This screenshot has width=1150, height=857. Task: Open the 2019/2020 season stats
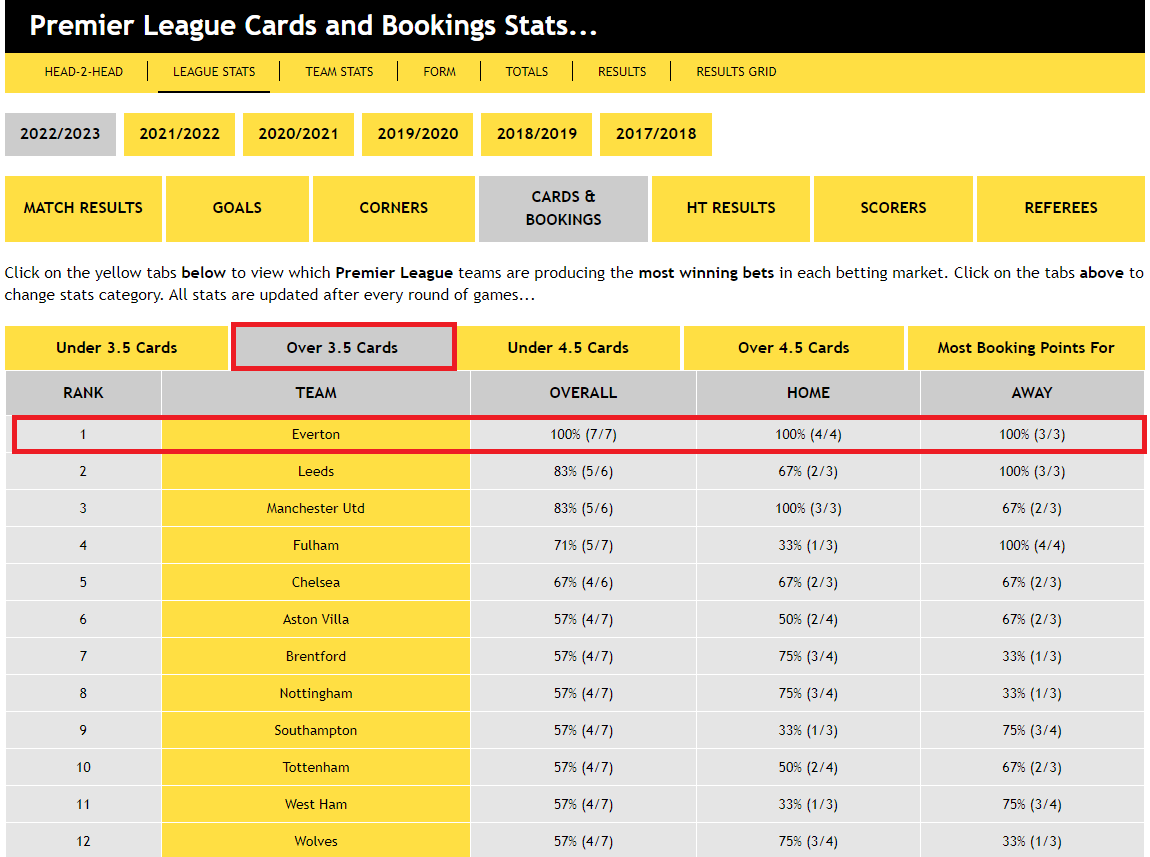[417, 134]
